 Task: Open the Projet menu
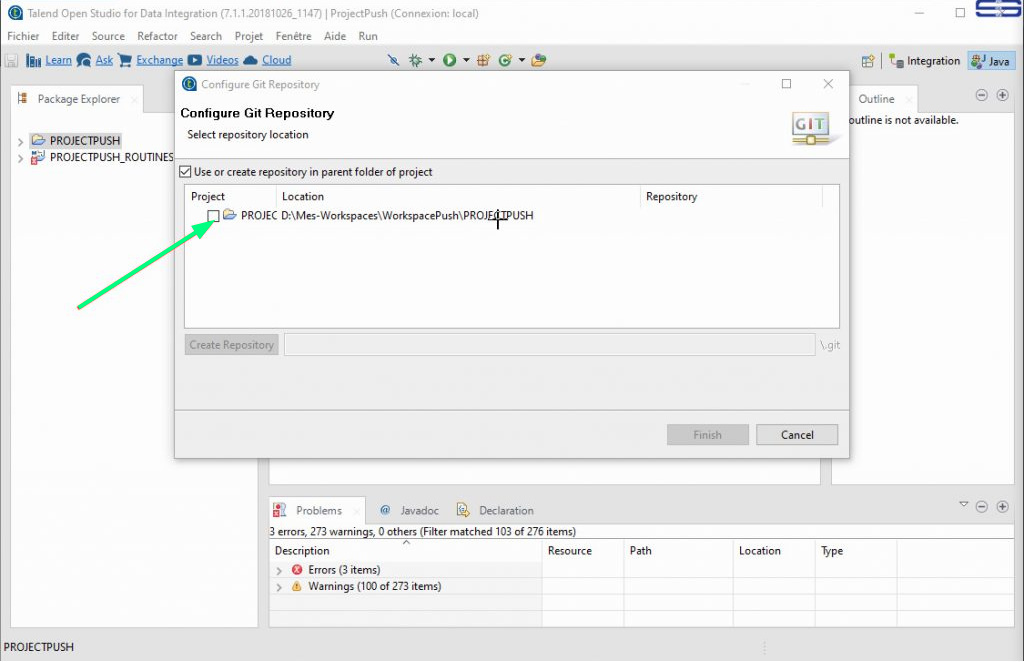pos(249,36)
